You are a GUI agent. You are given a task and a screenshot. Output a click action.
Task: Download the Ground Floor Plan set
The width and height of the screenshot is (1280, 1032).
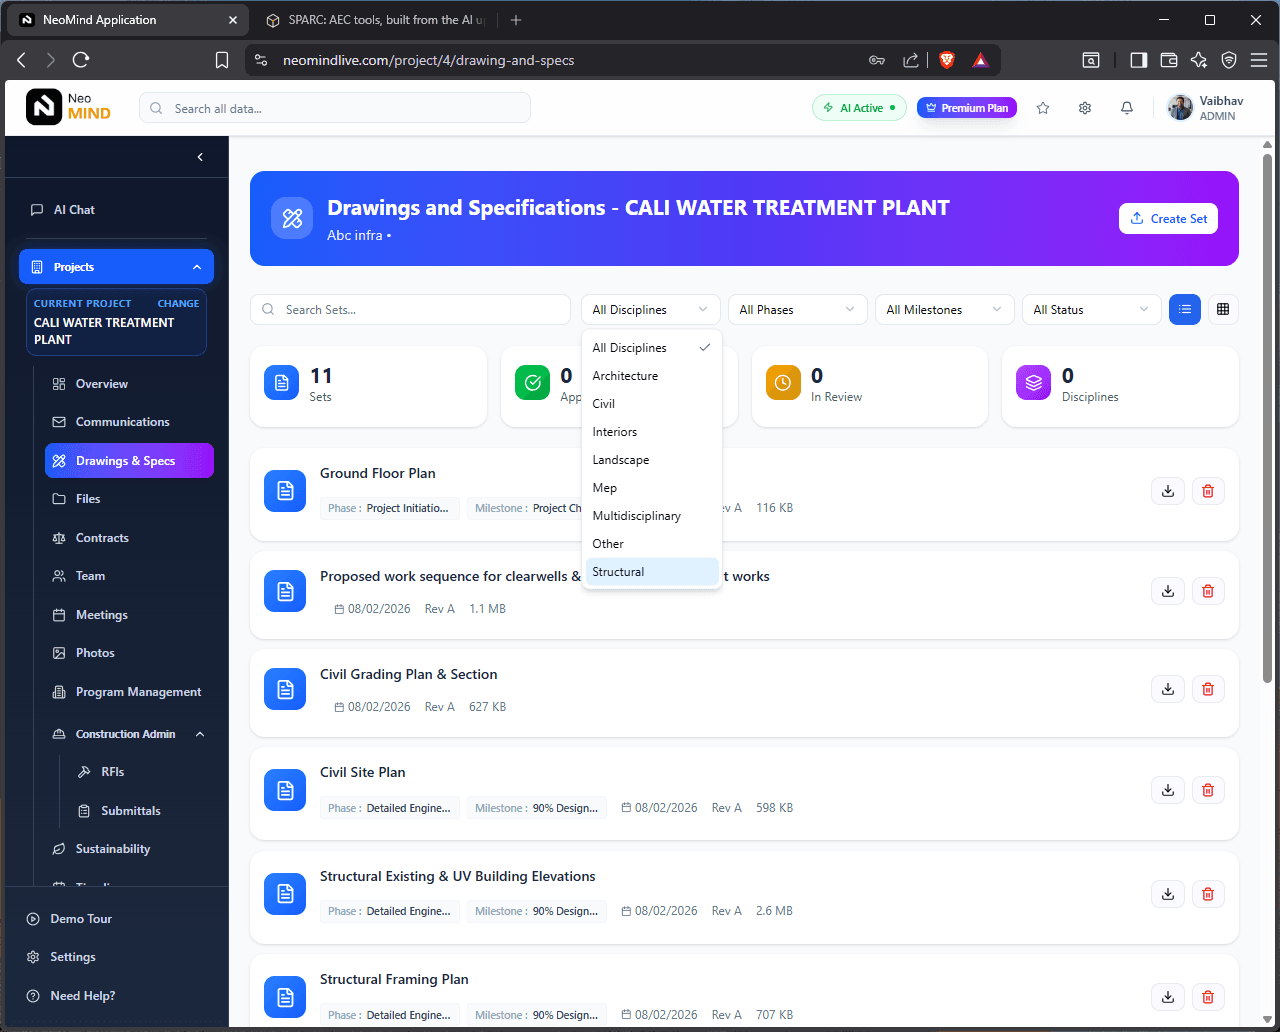pyautogui.click(x=1168, y=491)
